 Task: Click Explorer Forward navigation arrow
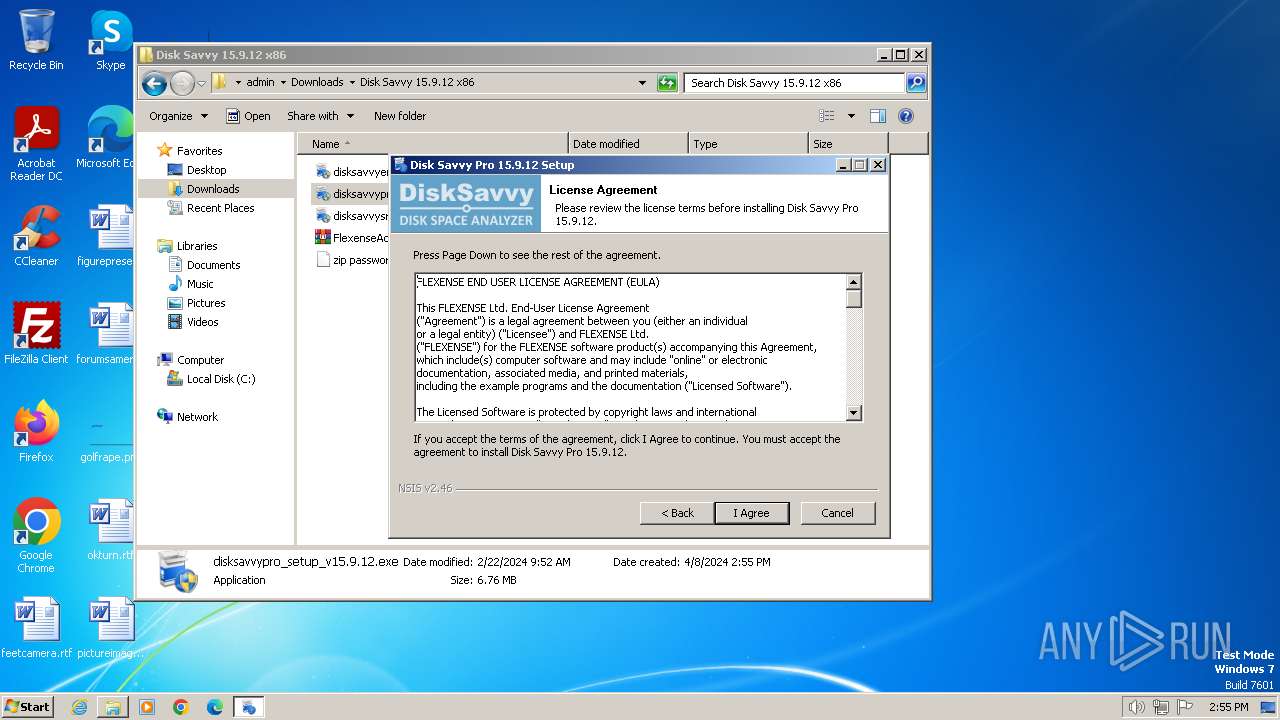181,83
